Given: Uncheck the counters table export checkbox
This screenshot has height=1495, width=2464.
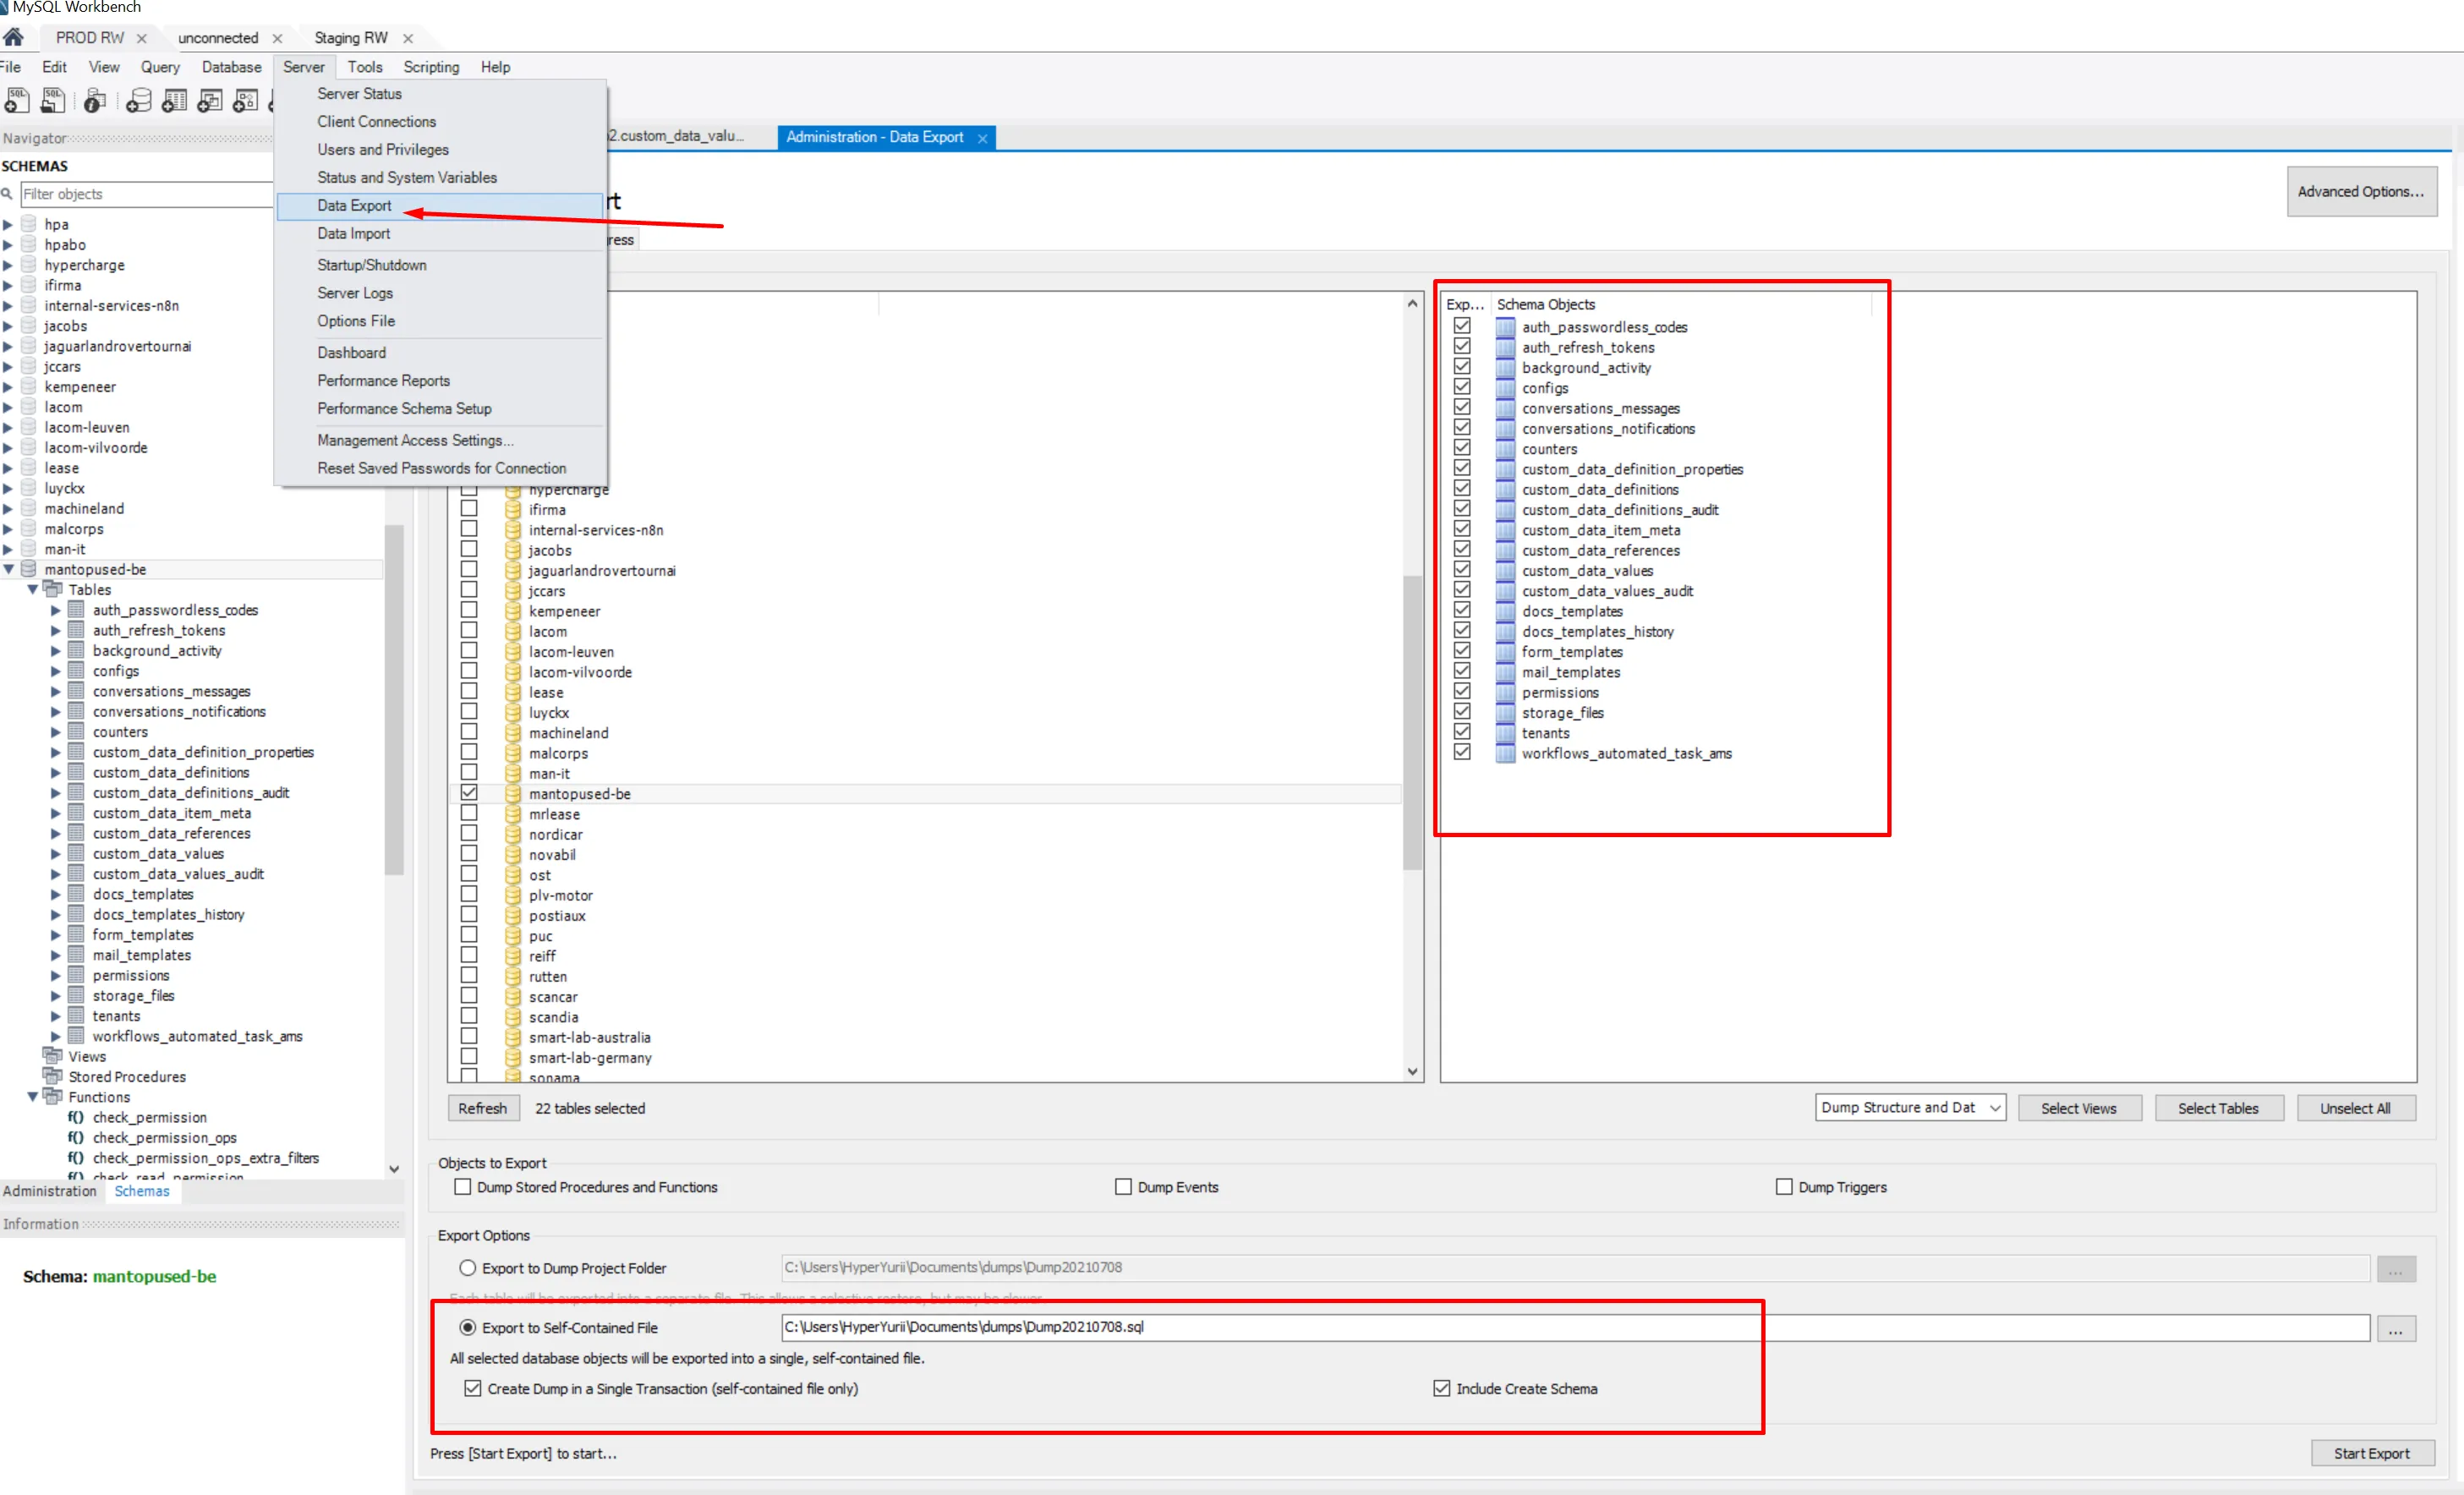Looking at the screenshot, I should pos(1462,448).
